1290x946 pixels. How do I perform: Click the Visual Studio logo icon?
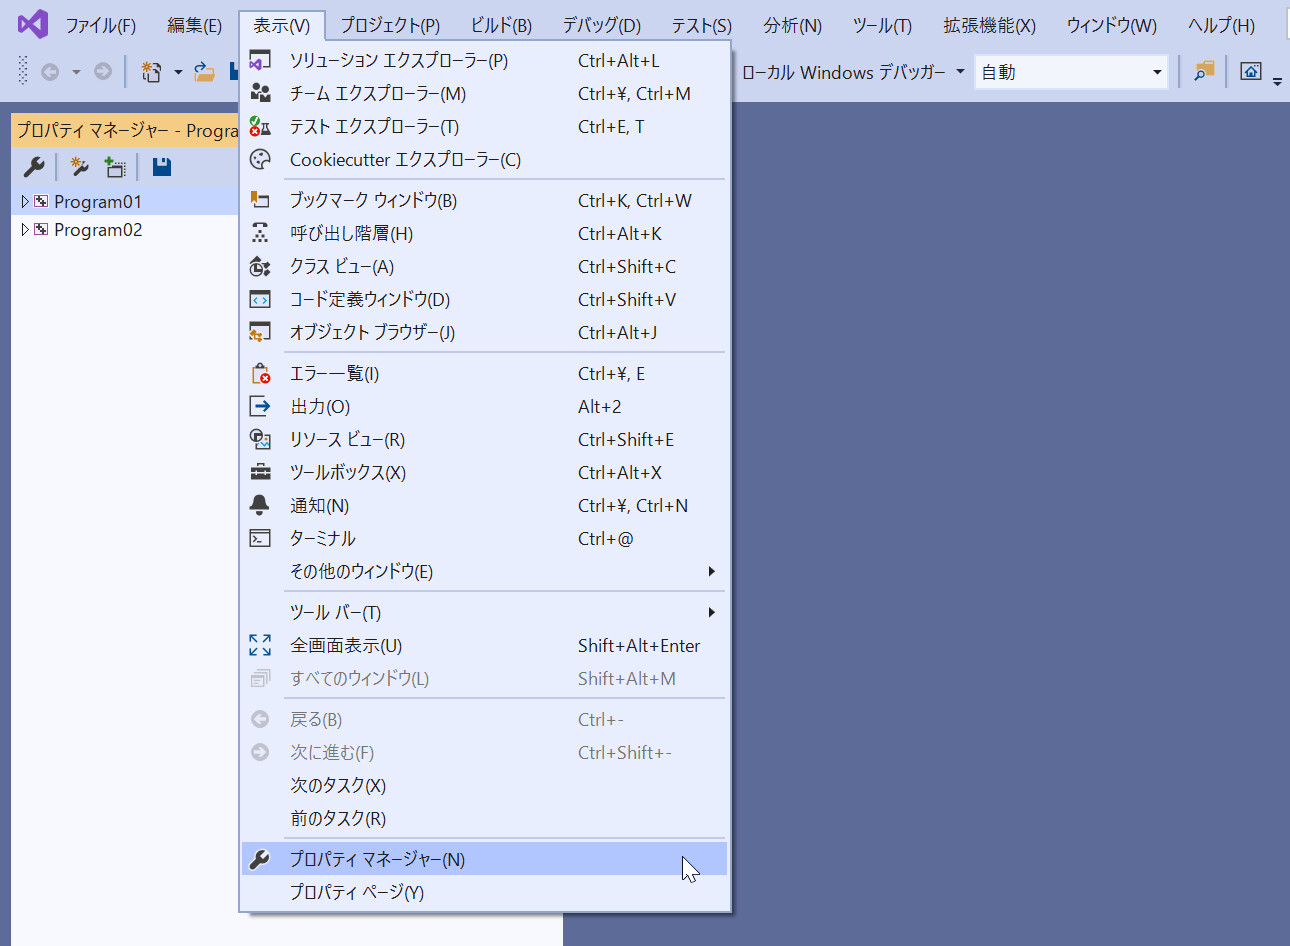coord(33,24)
